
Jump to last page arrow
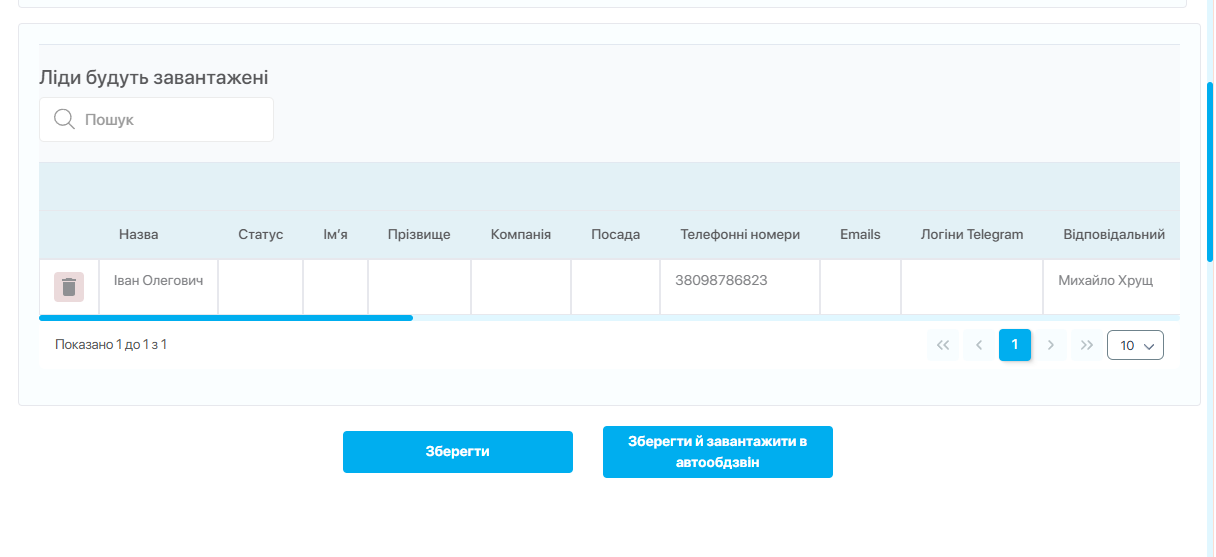coord(1086,345)
